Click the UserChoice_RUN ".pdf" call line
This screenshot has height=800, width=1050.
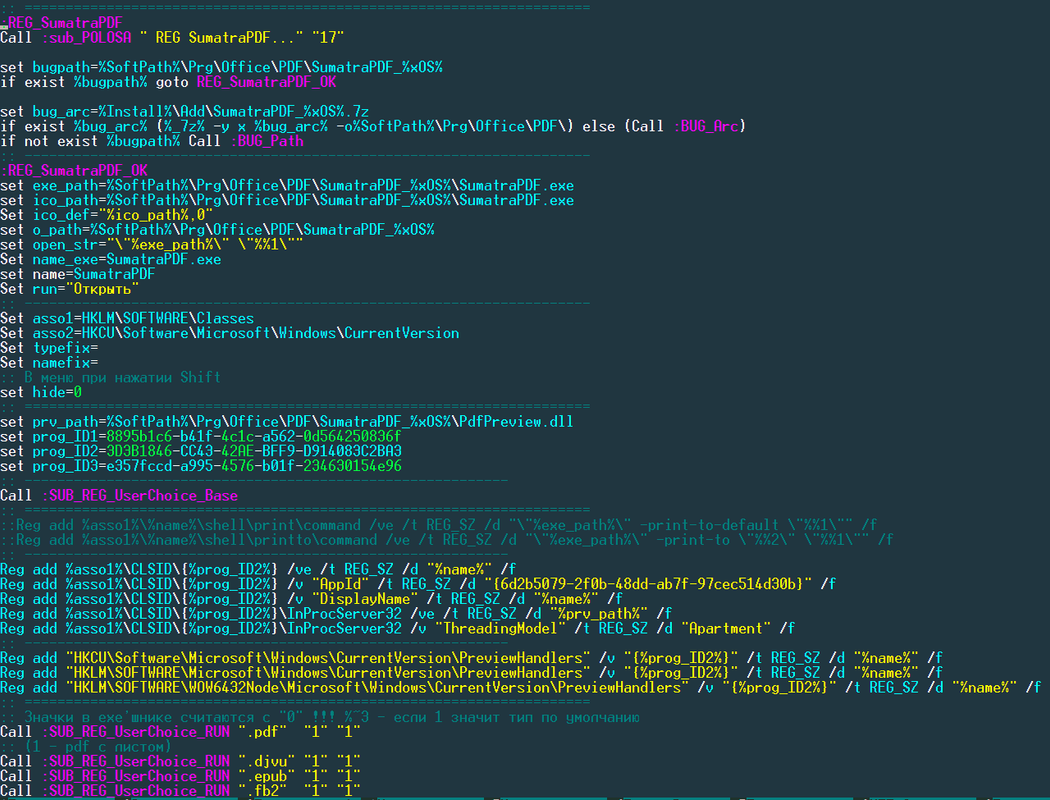point(181,732)
